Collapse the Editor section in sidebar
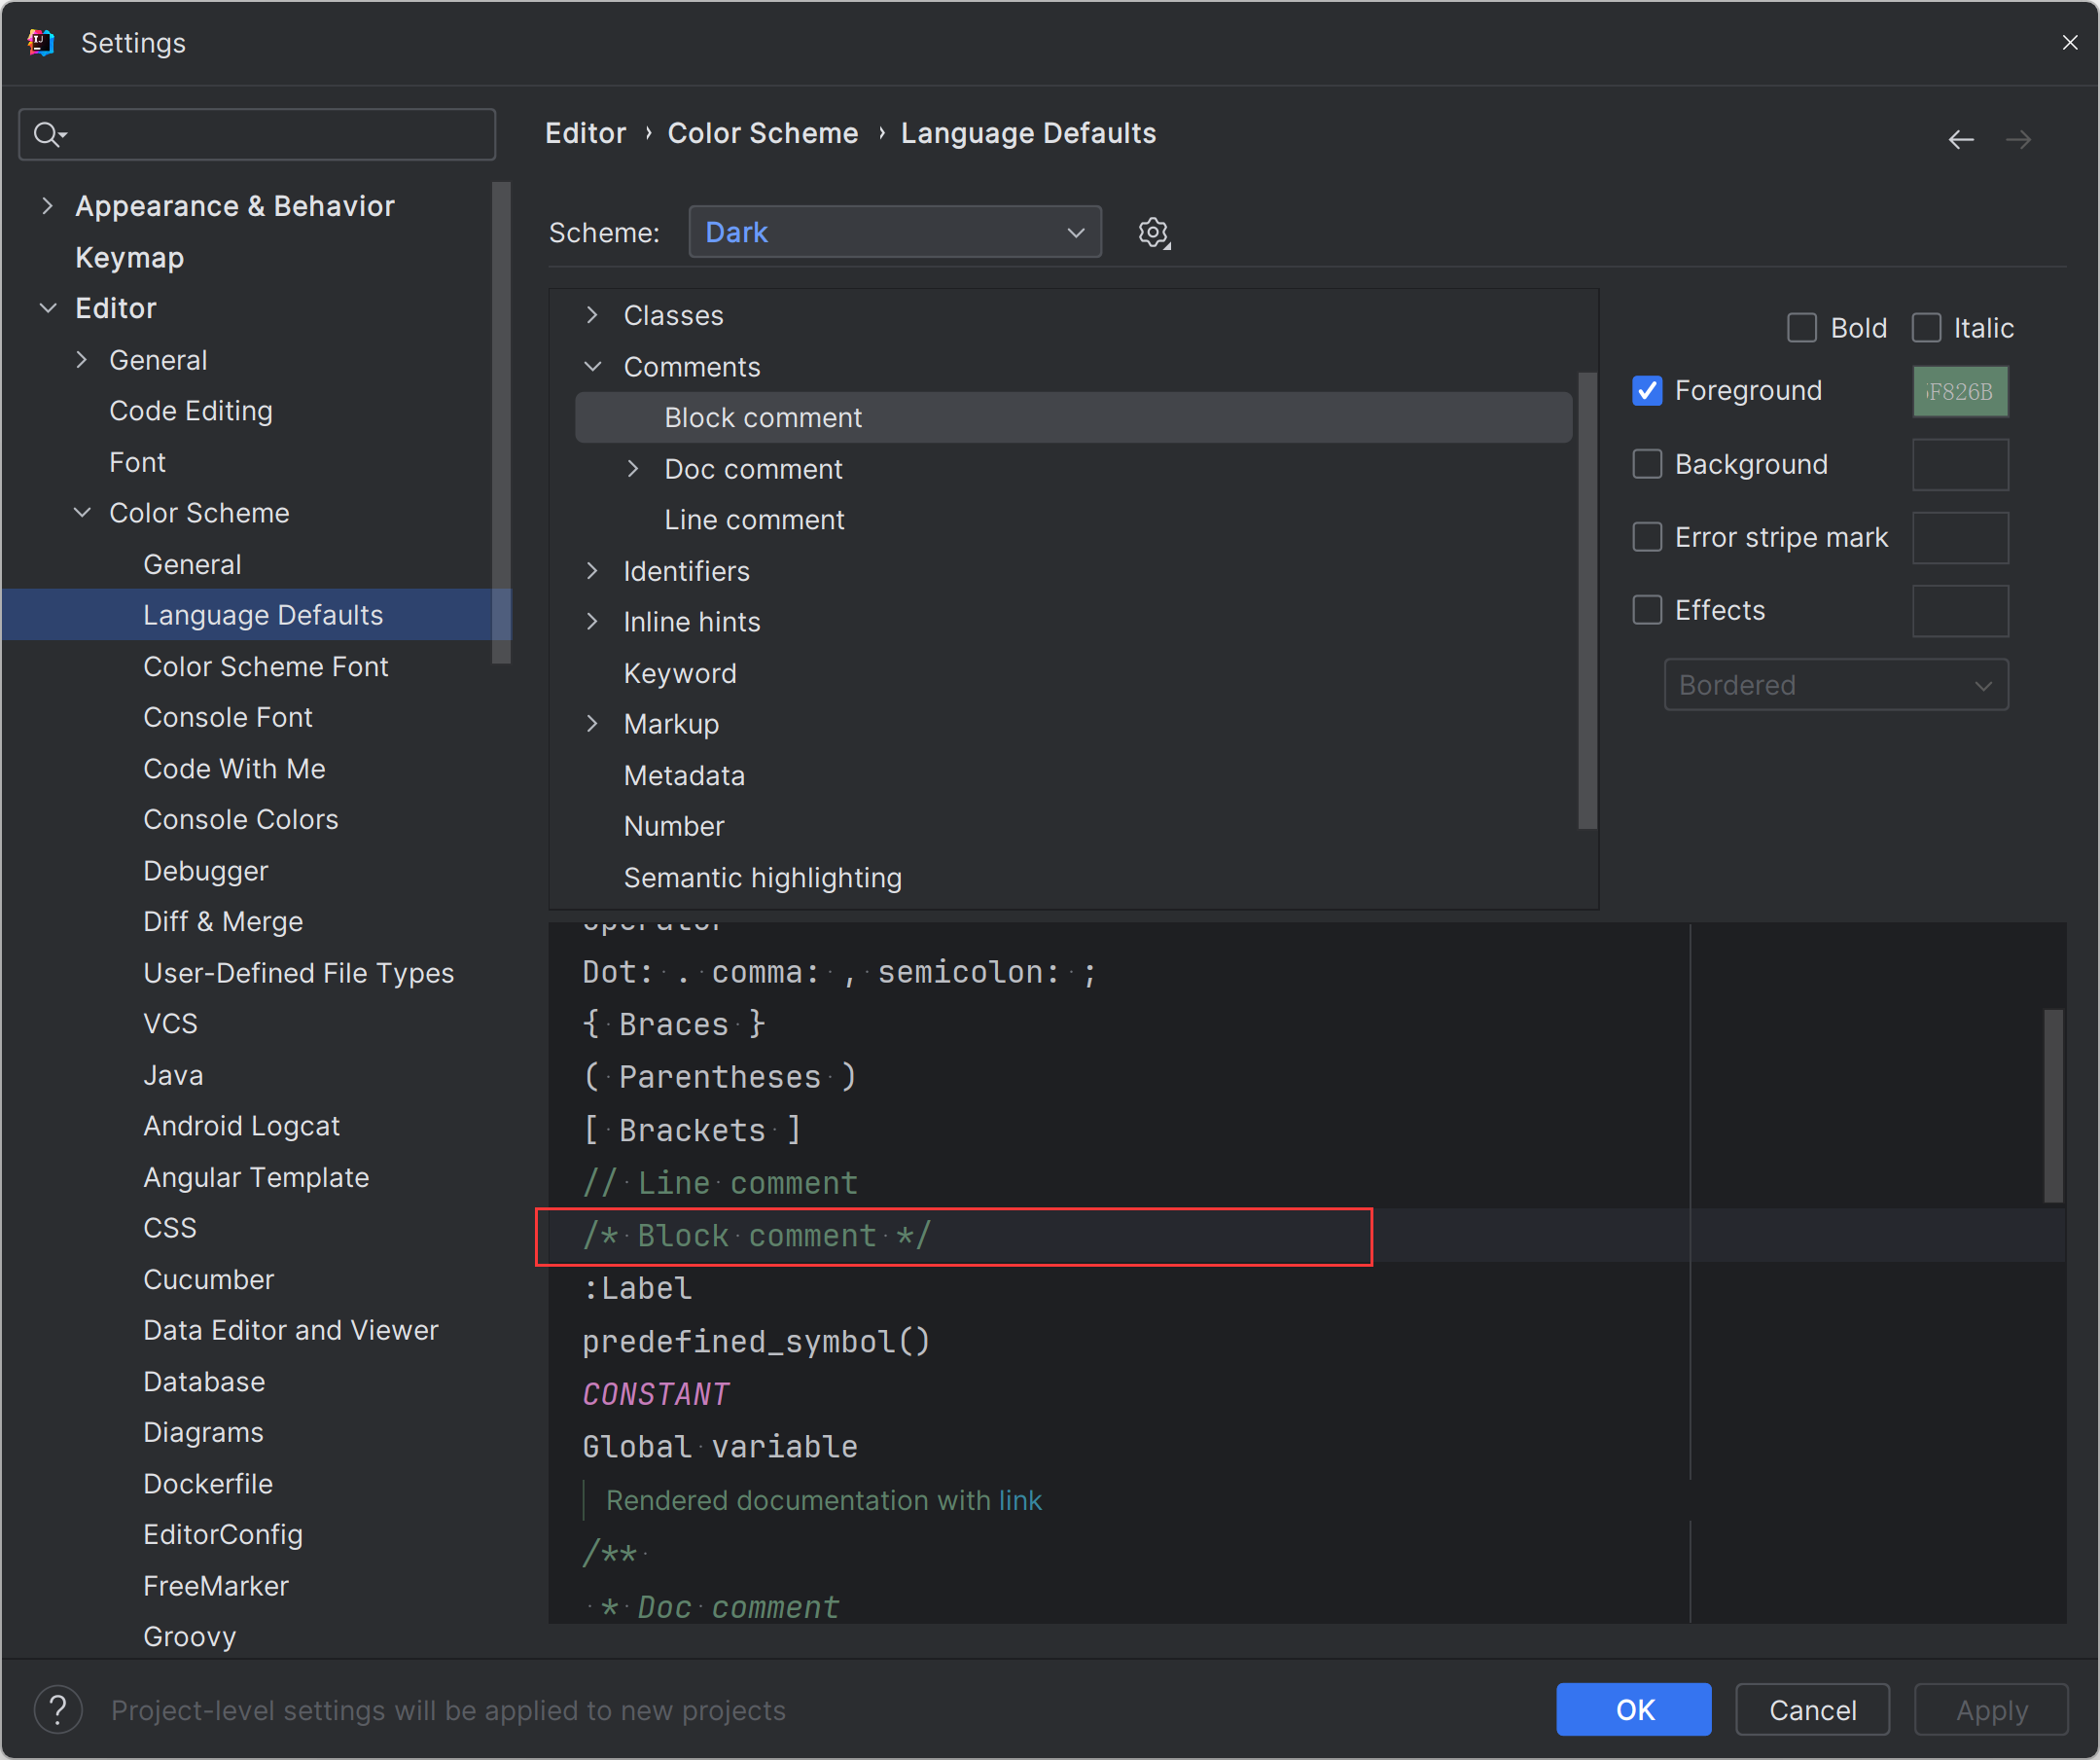 pyautogui.click(x=47, y=308)
